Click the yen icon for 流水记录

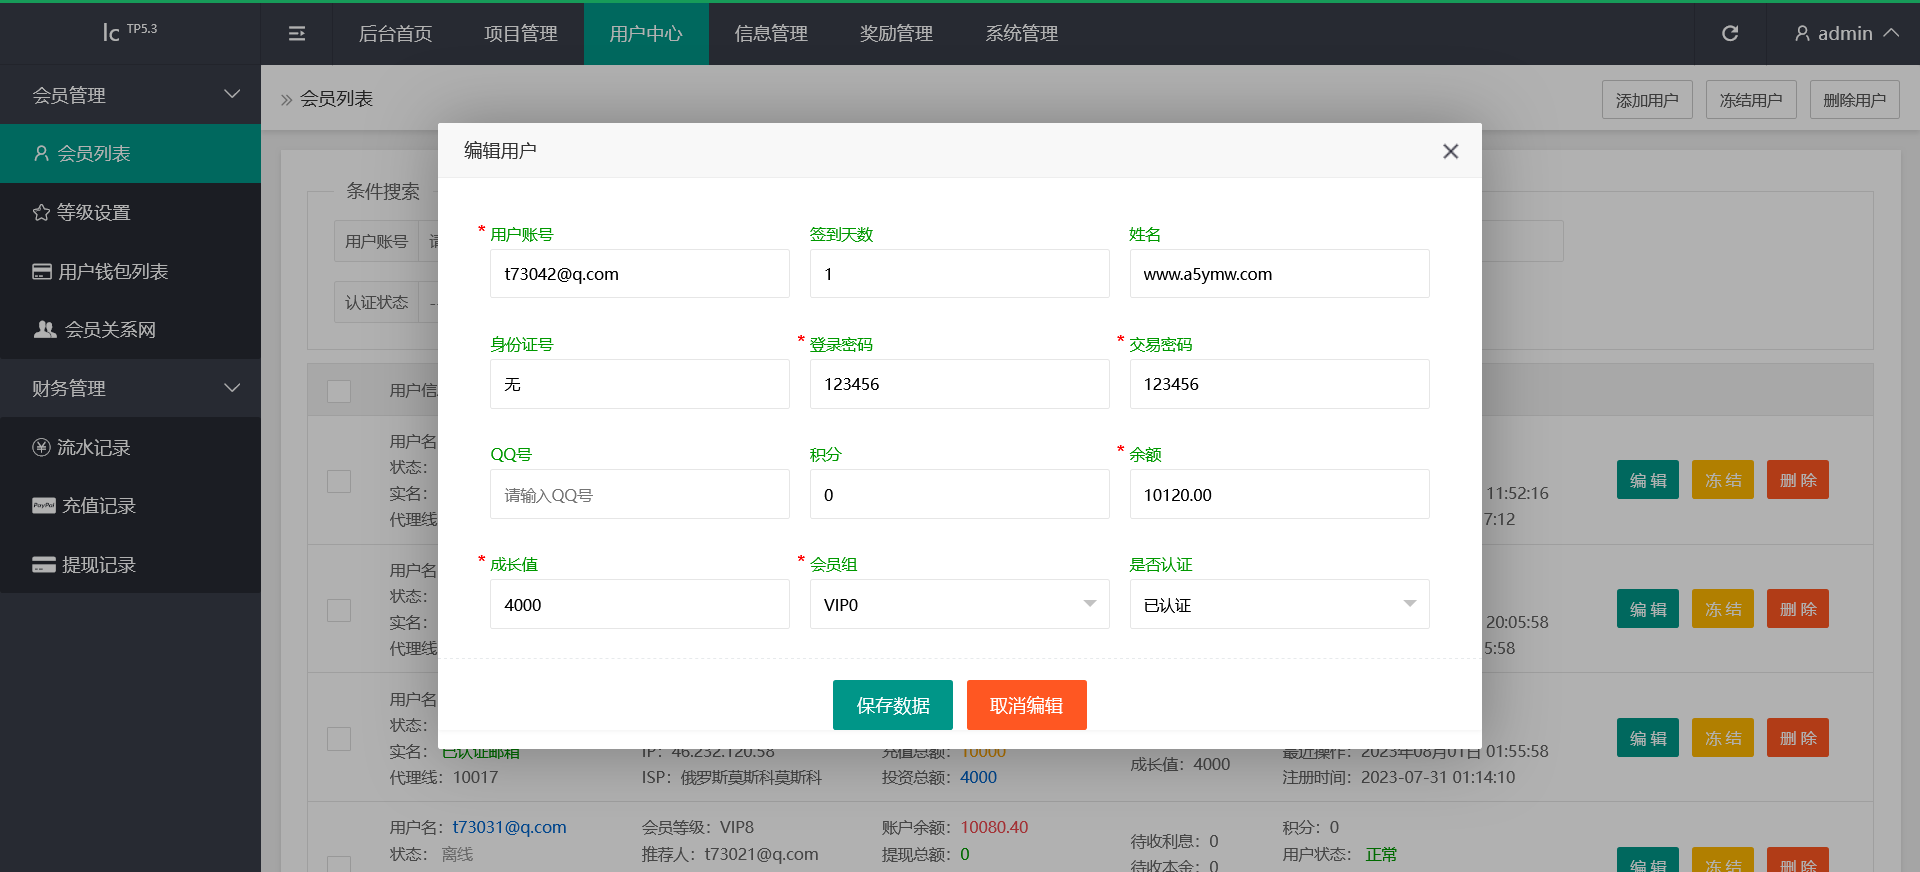tap(41, 447)
